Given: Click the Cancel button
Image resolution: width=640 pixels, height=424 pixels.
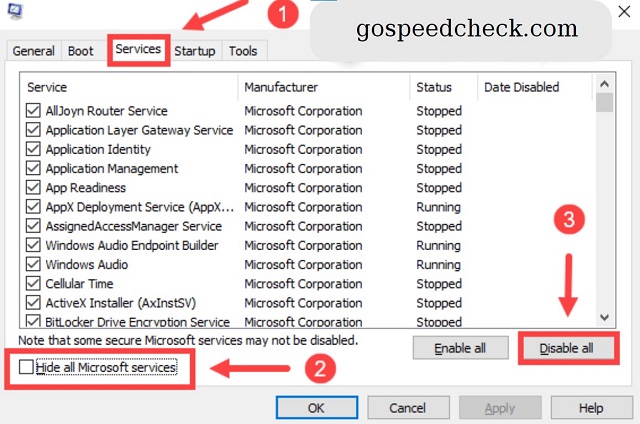Looking at the screenshot, I should point(408,408).
